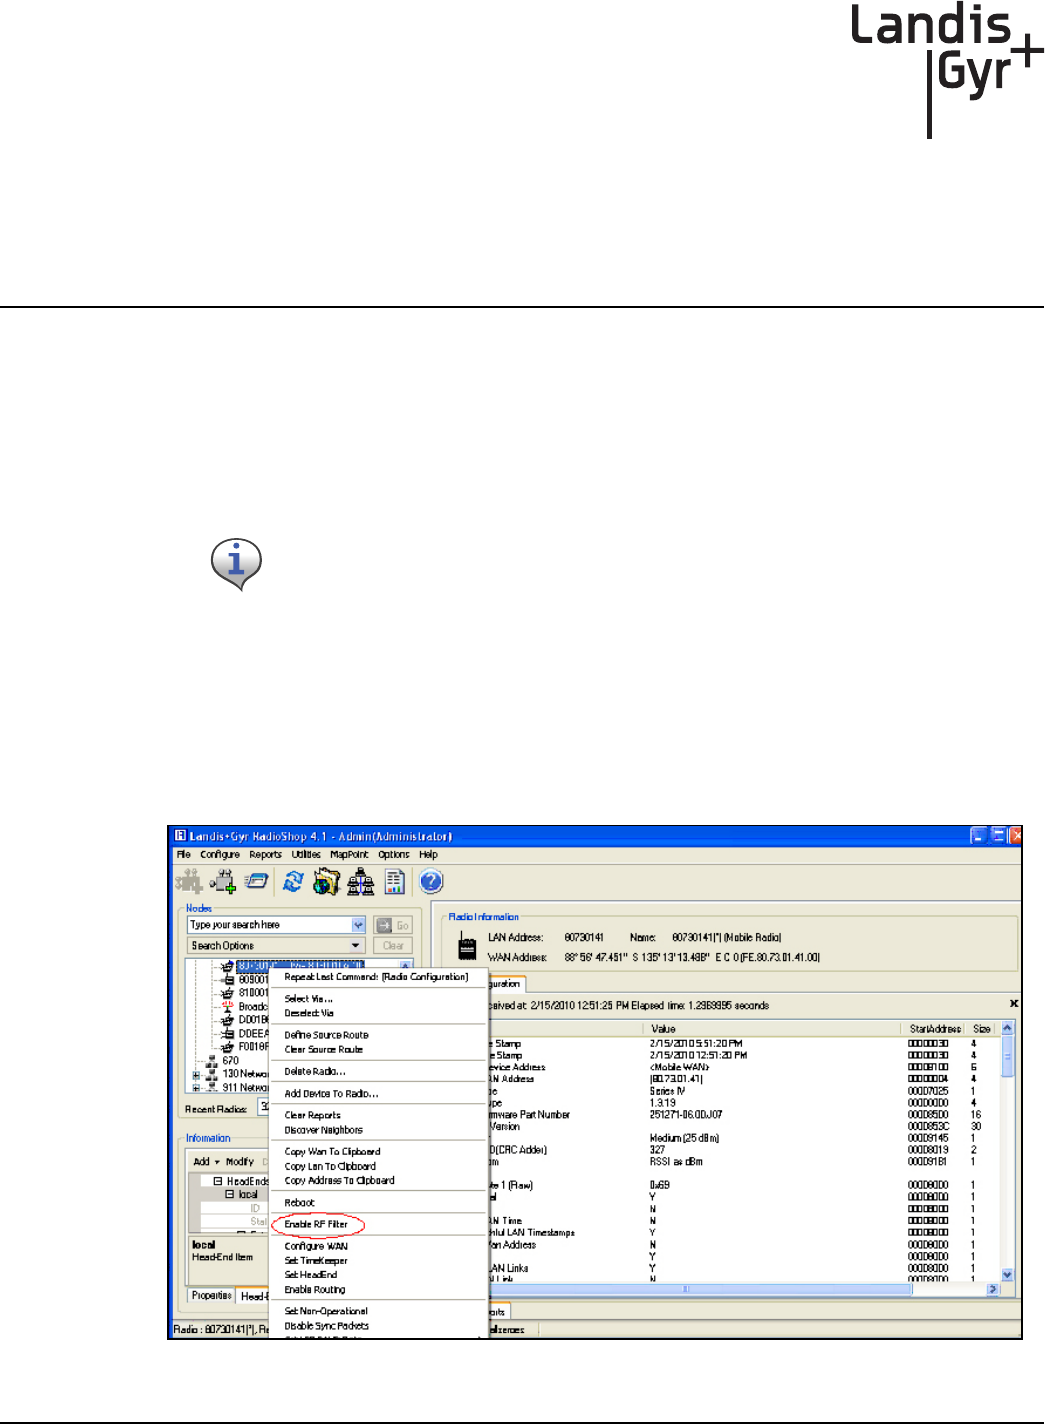
Task: Choose Enable Routing in context menu
Action: (x=314, y=1290)
